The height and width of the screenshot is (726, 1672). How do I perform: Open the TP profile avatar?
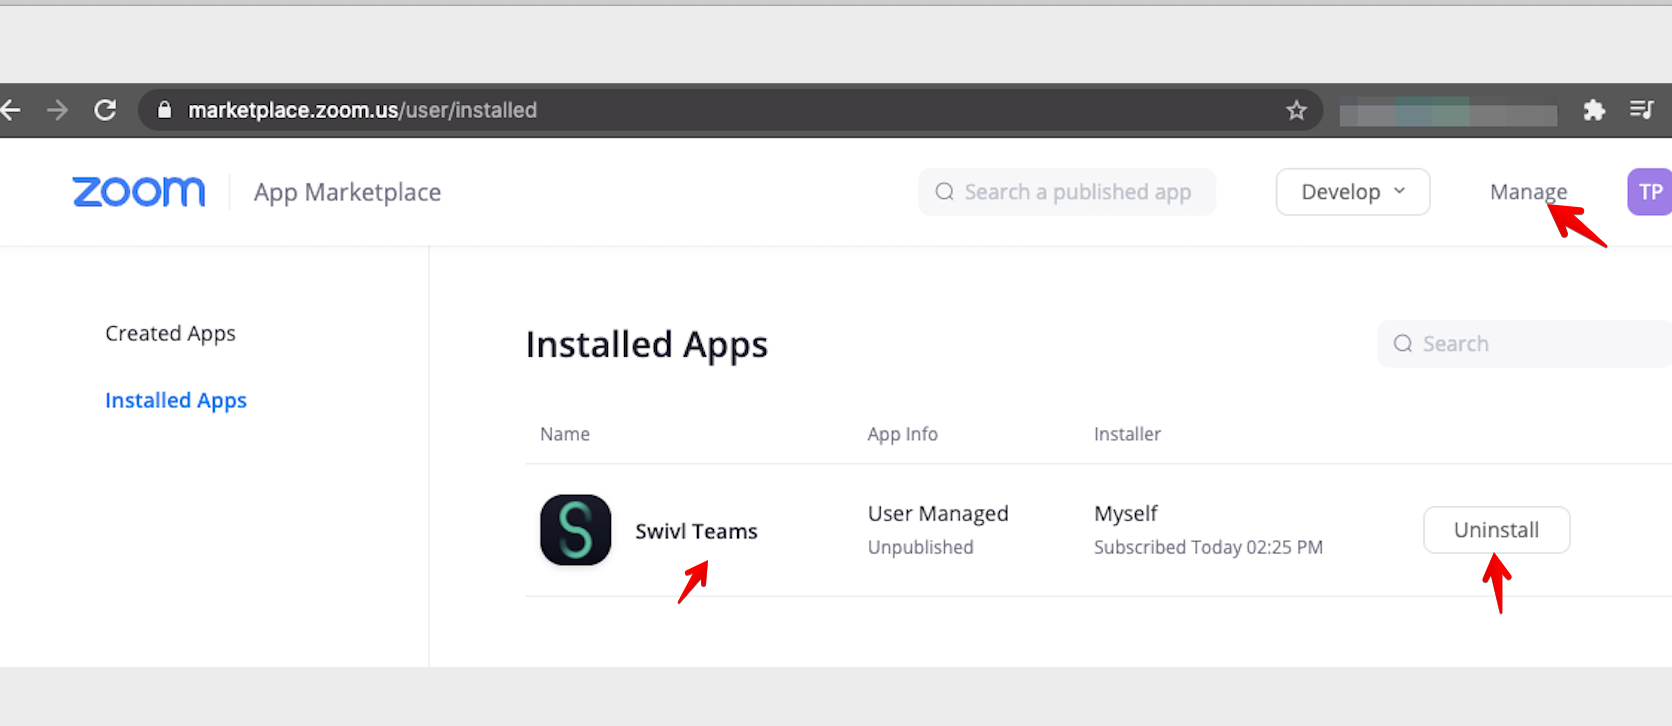pos(1650,192)
